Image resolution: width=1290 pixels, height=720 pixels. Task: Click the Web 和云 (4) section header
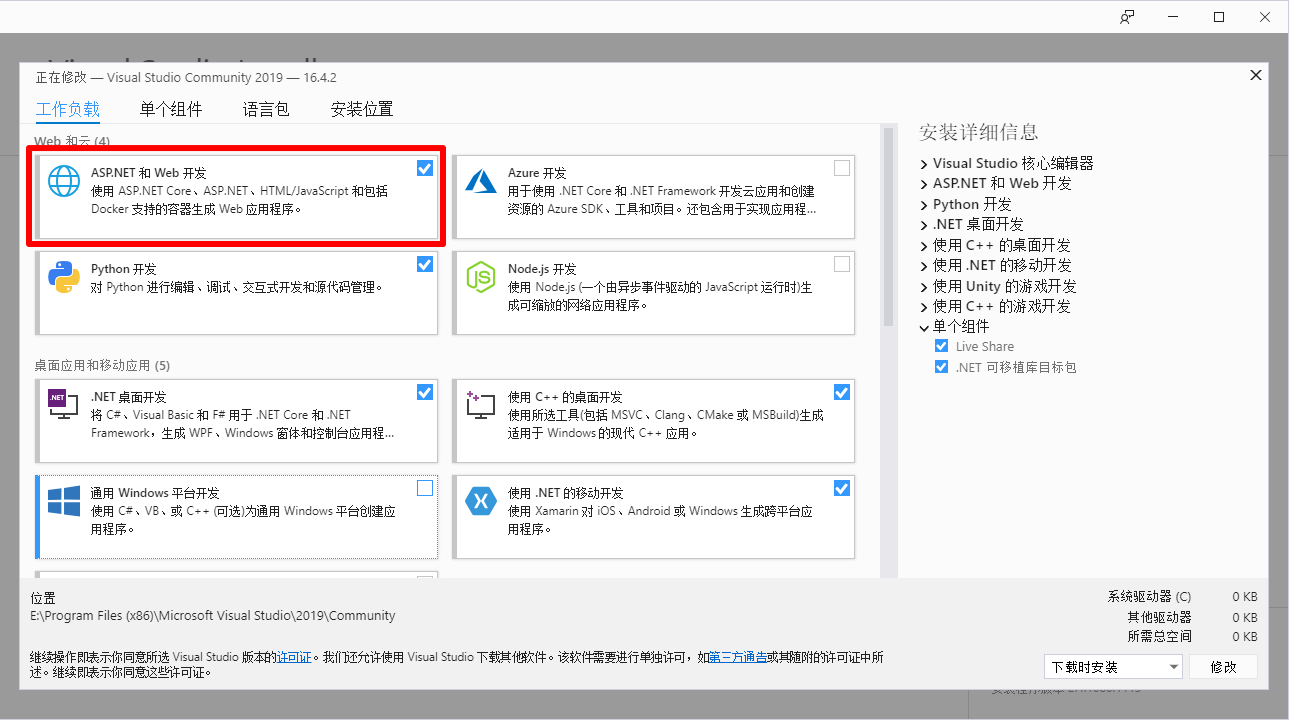click(x=72, y=141)
